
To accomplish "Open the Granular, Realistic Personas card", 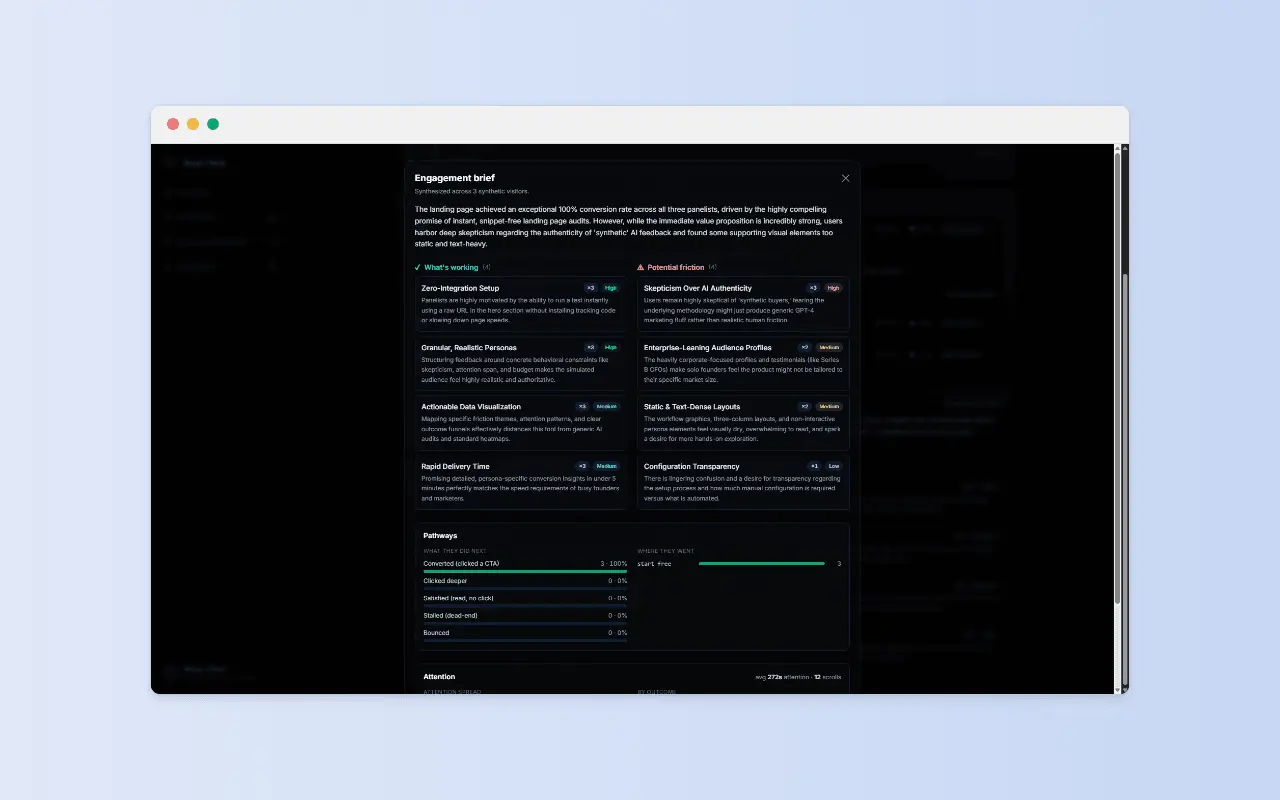I will 521,364.
